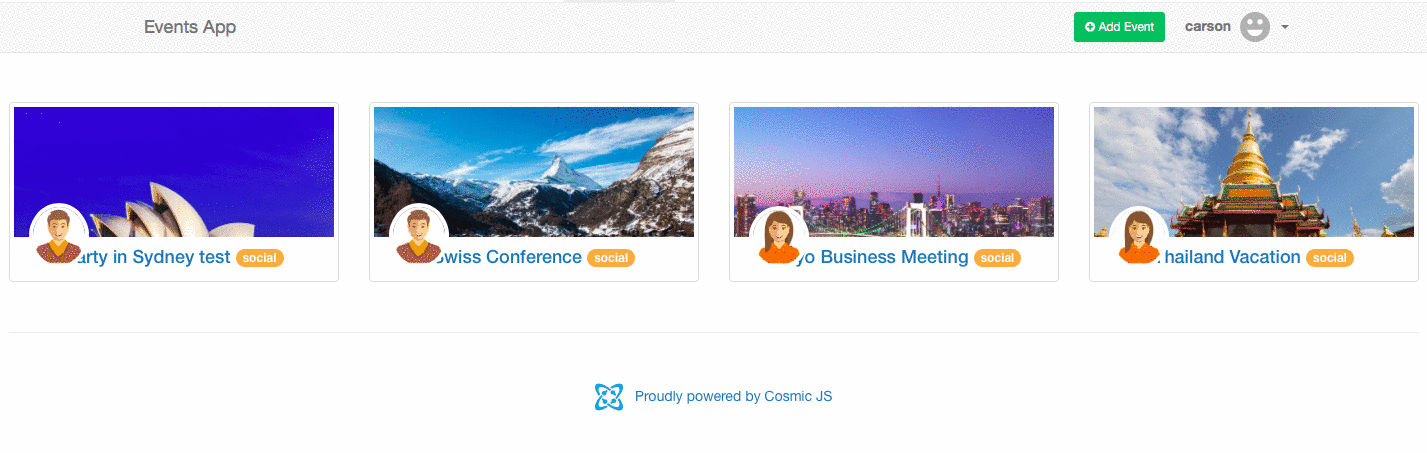Screen dimensions: 1427x453
Task: Click the social tag on Swiss Conference
Action: (611, 258)
